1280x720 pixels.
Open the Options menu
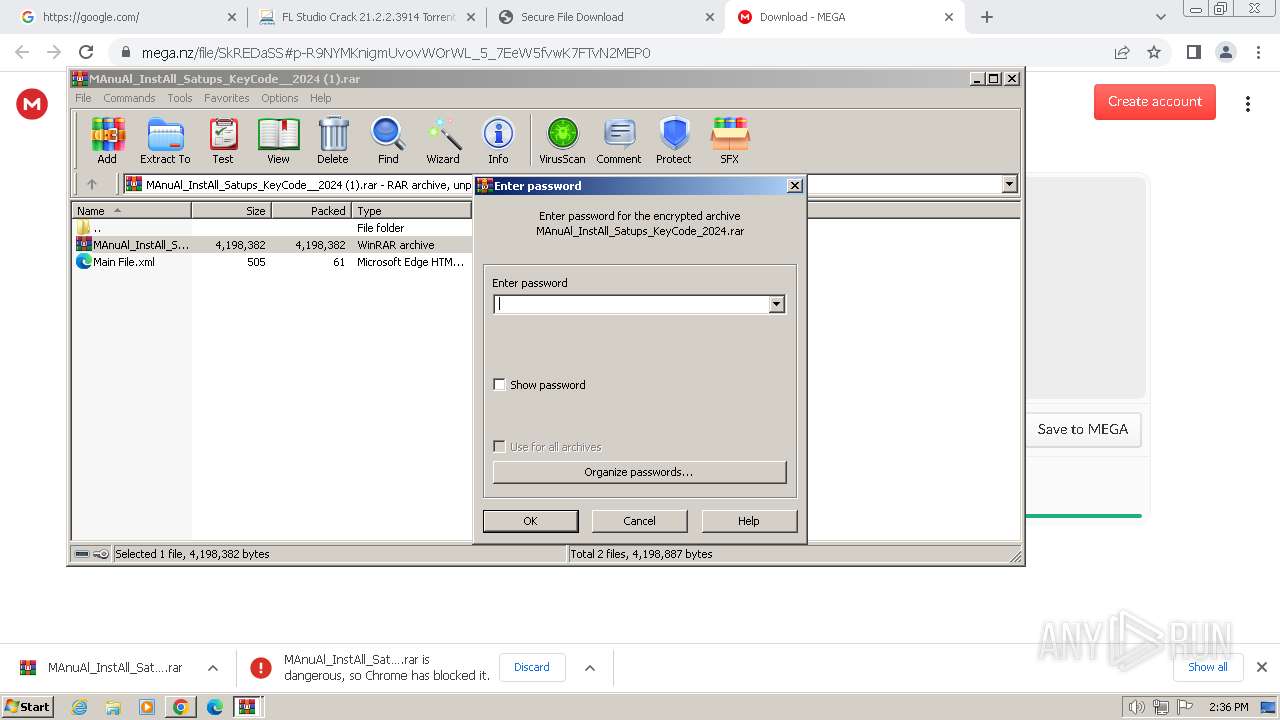coord(280,98)
